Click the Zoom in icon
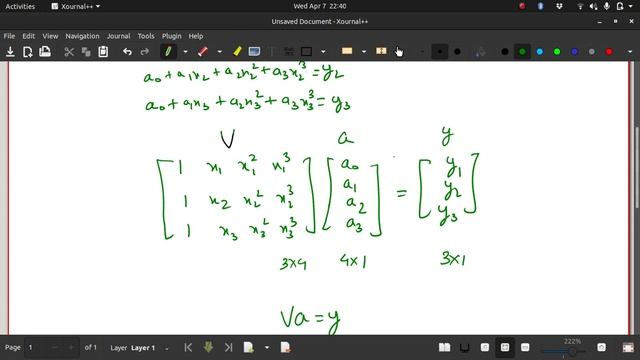 tap(525, 347)
